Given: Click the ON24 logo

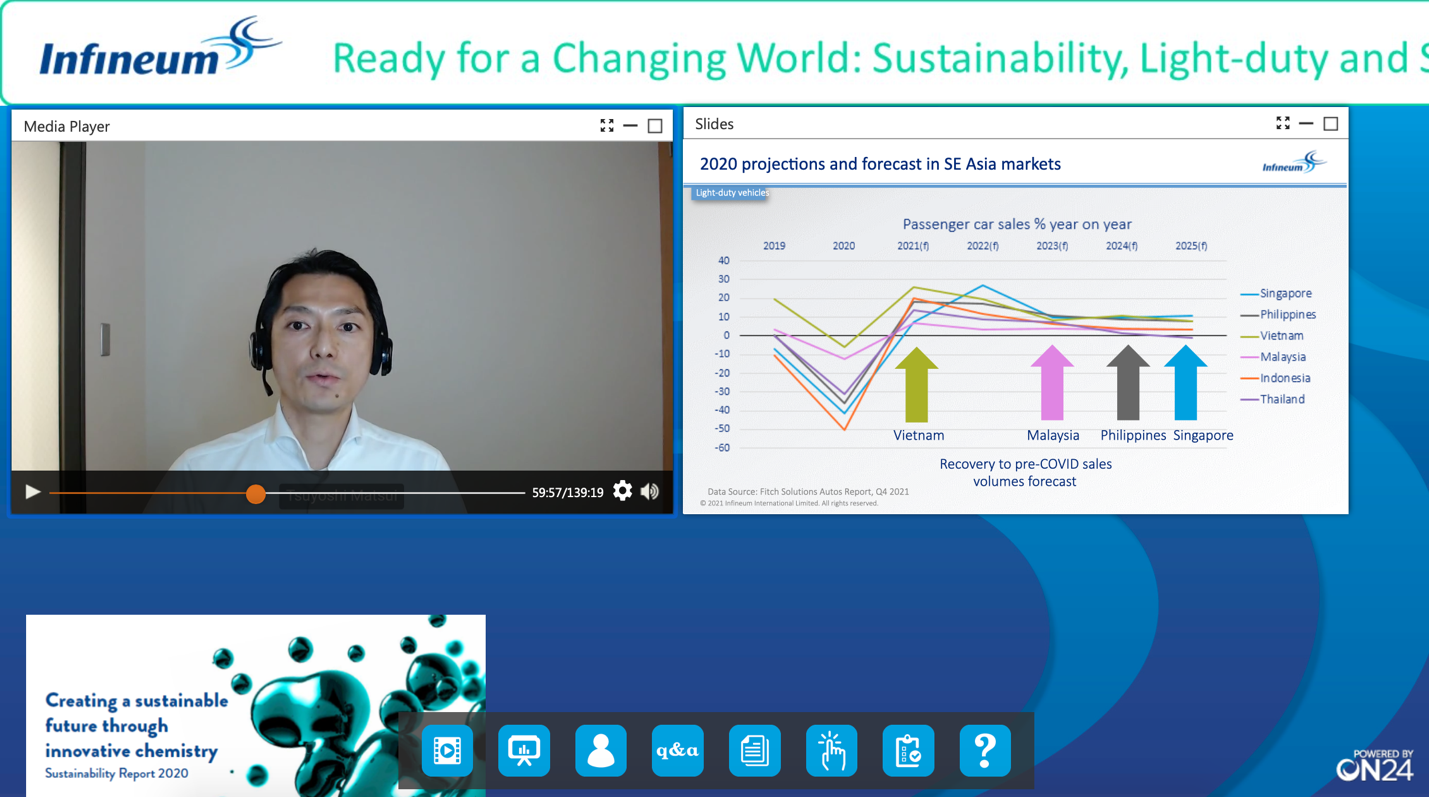Looking at the screenshot, I should tap(1375, 765).
